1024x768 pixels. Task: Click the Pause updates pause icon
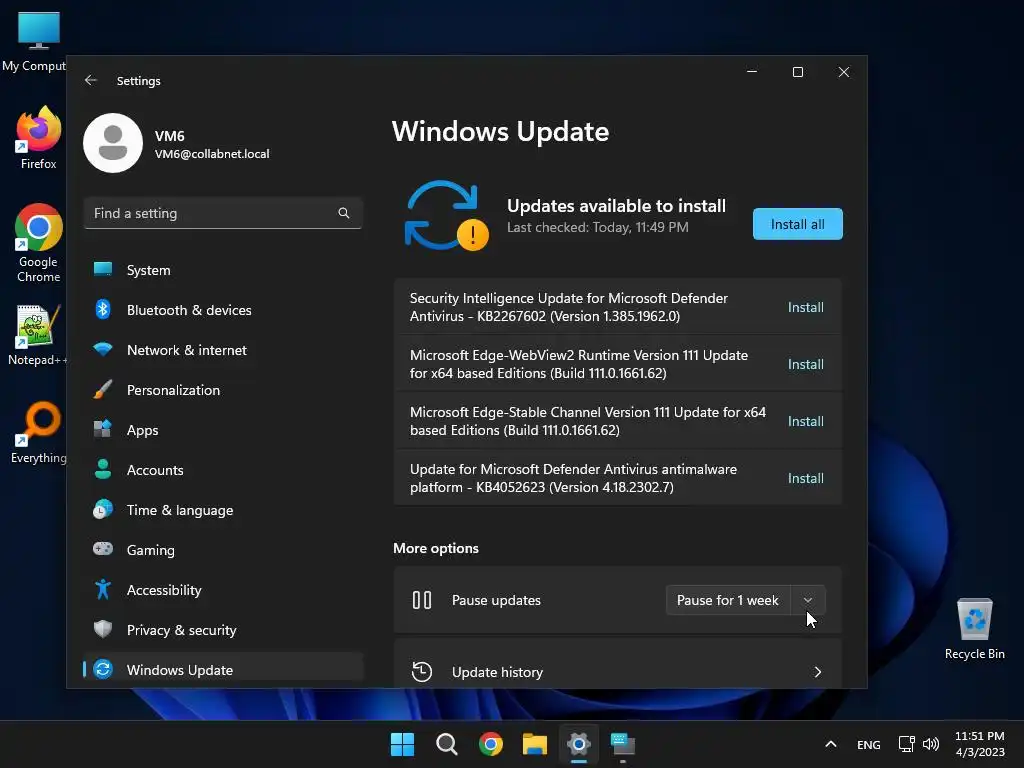click(x=422, y=600)
